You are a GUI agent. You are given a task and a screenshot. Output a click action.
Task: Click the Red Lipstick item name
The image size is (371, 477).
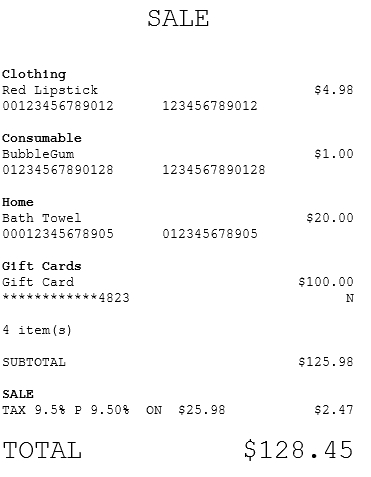pyautogui.click(x=50, y=90)
